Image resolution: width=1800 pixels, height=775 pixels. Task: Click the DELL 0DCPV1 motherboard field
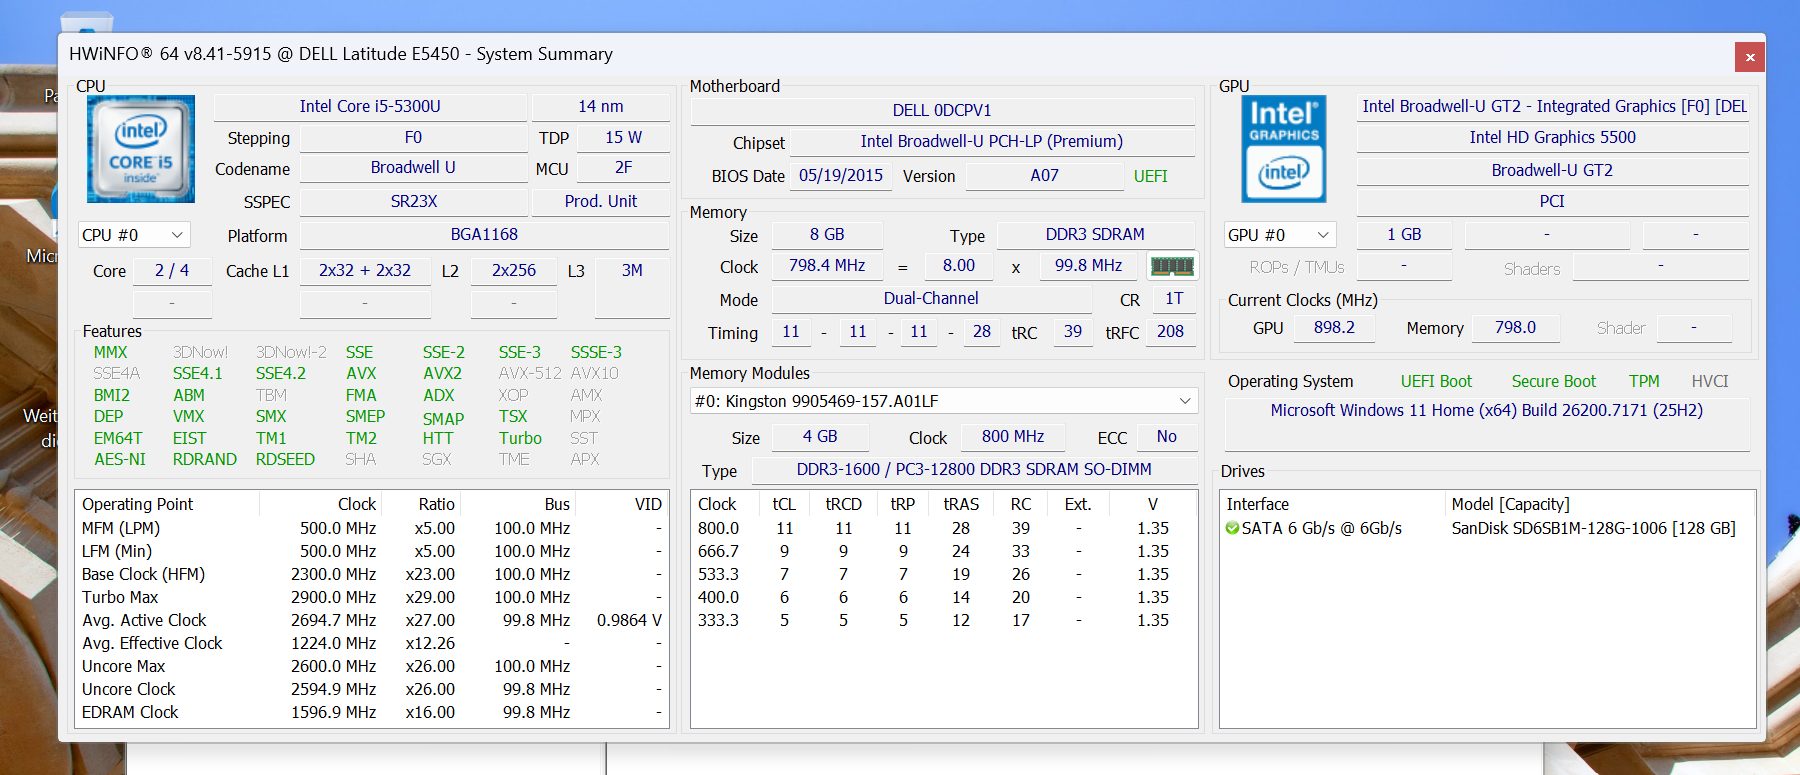(942, 111)
